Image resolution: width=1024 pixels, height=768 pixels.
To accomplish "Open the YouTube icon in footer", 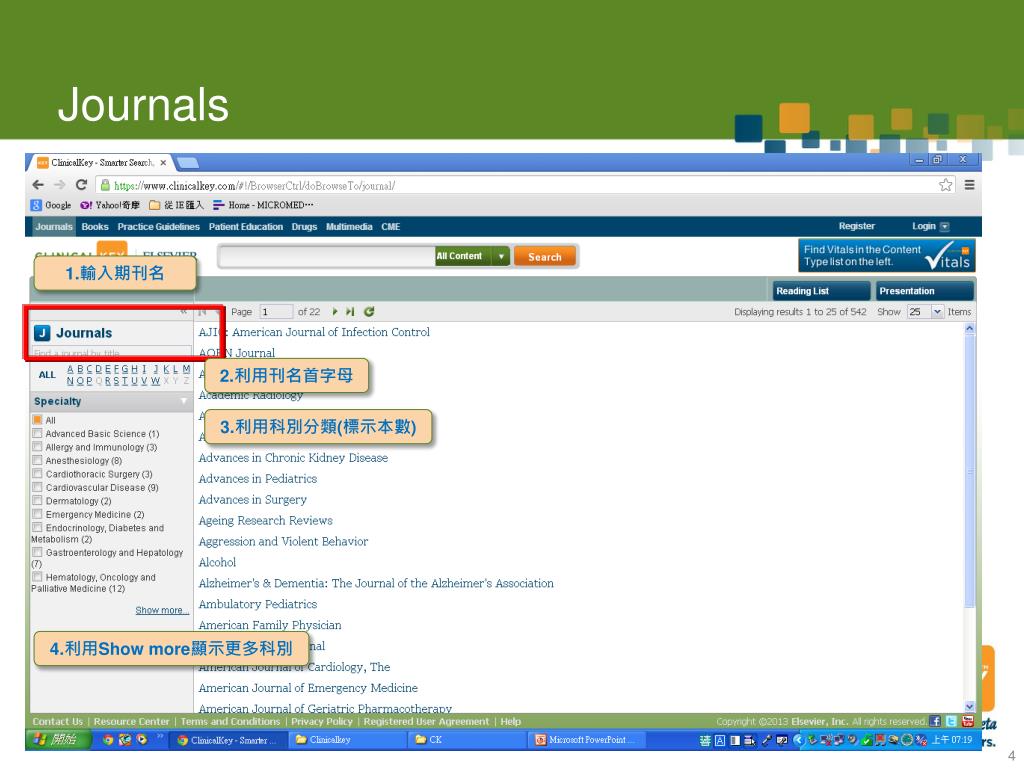I will 968,722.
